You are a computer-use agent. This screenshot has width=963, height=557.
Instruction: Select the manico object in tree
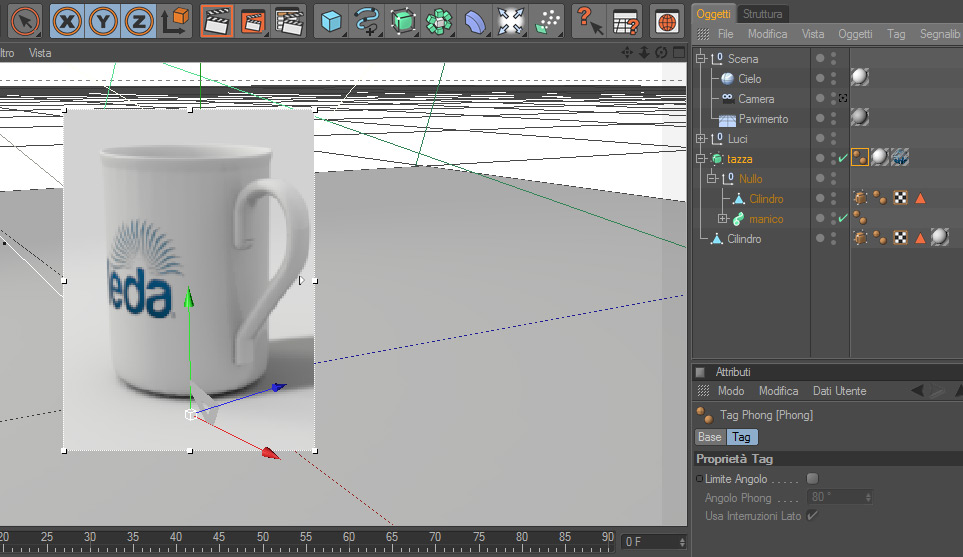(766, 219)
